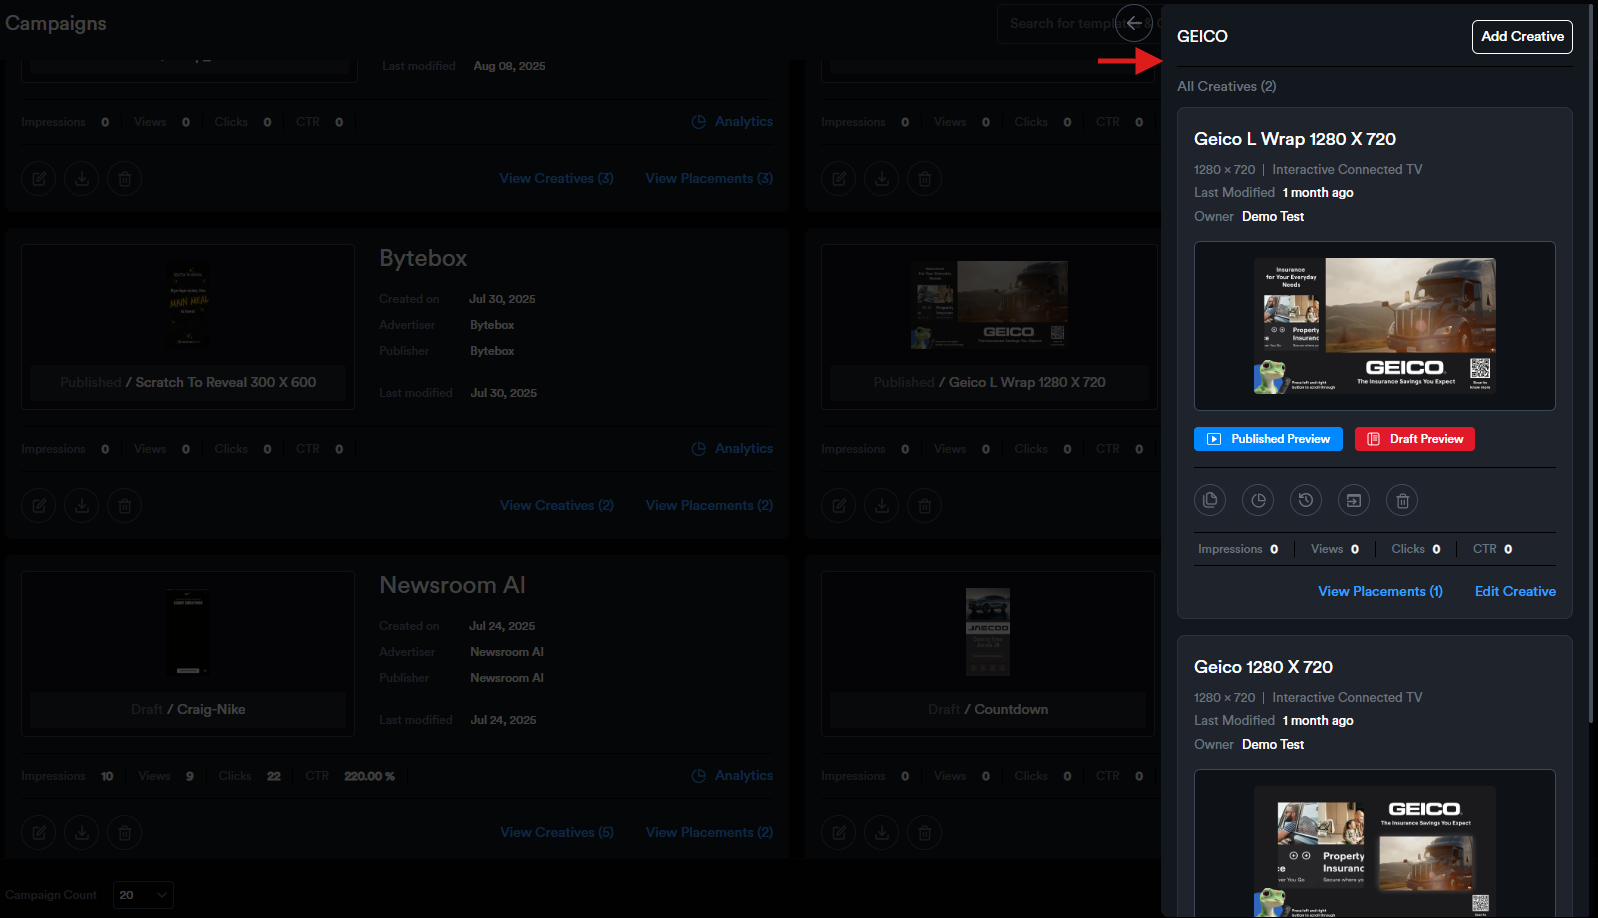Open Published Preview of Geico L Wrap
Screen dimensions: 1598x918
click(x=1268, y=439)
